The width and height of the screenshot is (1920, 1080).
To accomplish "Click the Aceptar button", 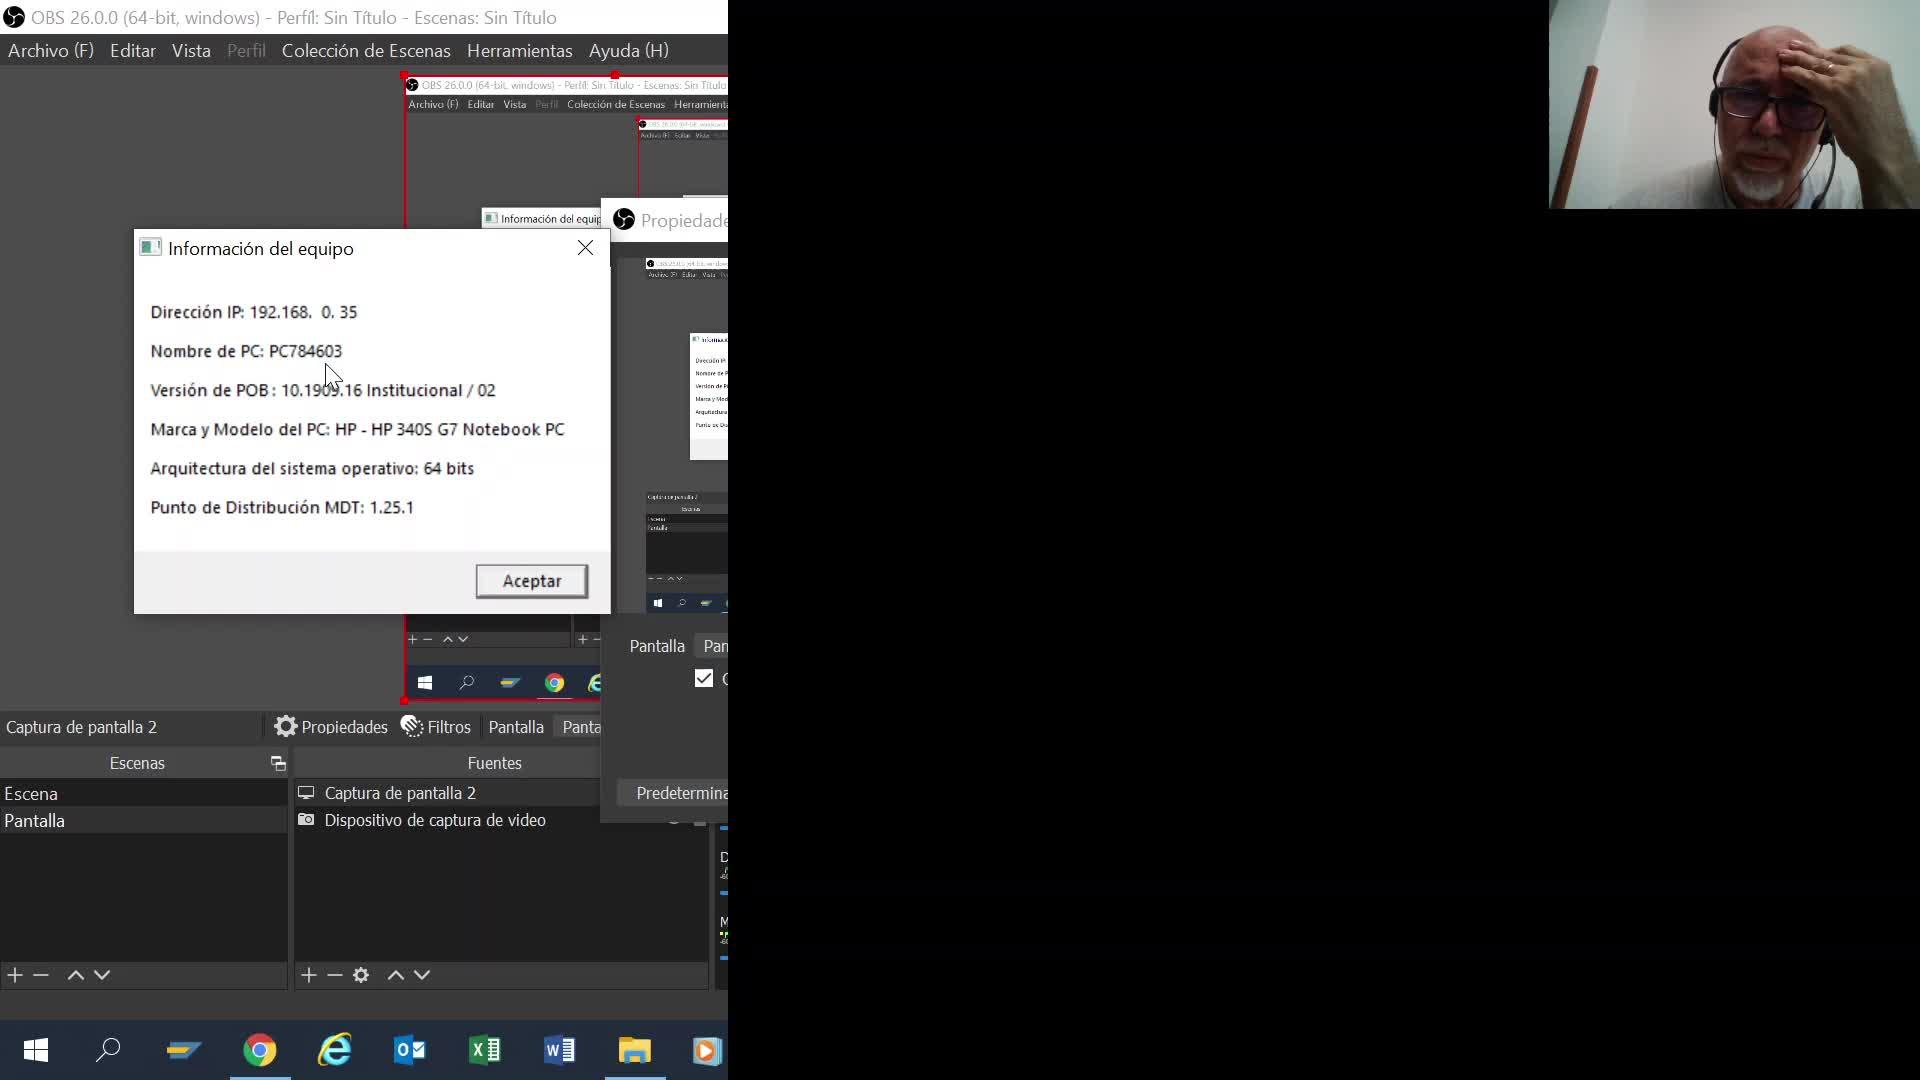I will [531, 581].
